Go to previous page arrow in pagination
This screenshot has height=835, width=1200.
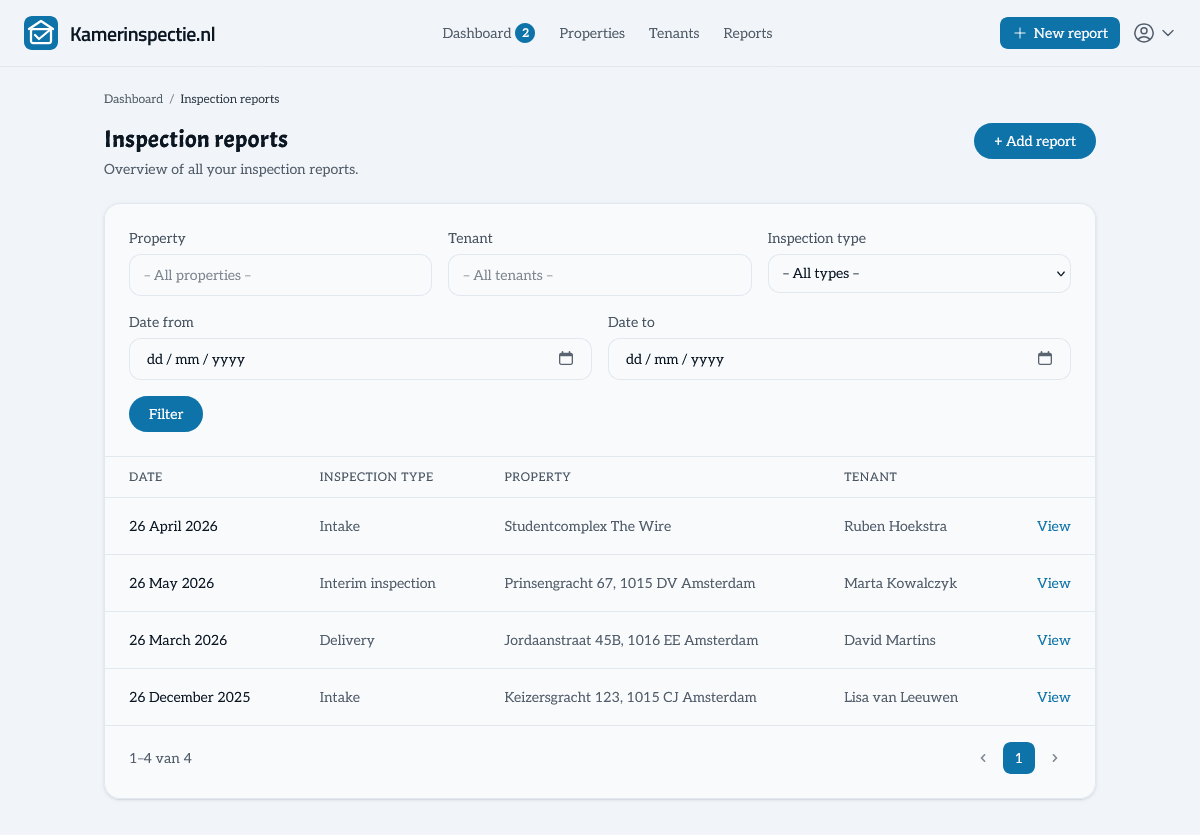pyautogui.click(x=983, y=758)
